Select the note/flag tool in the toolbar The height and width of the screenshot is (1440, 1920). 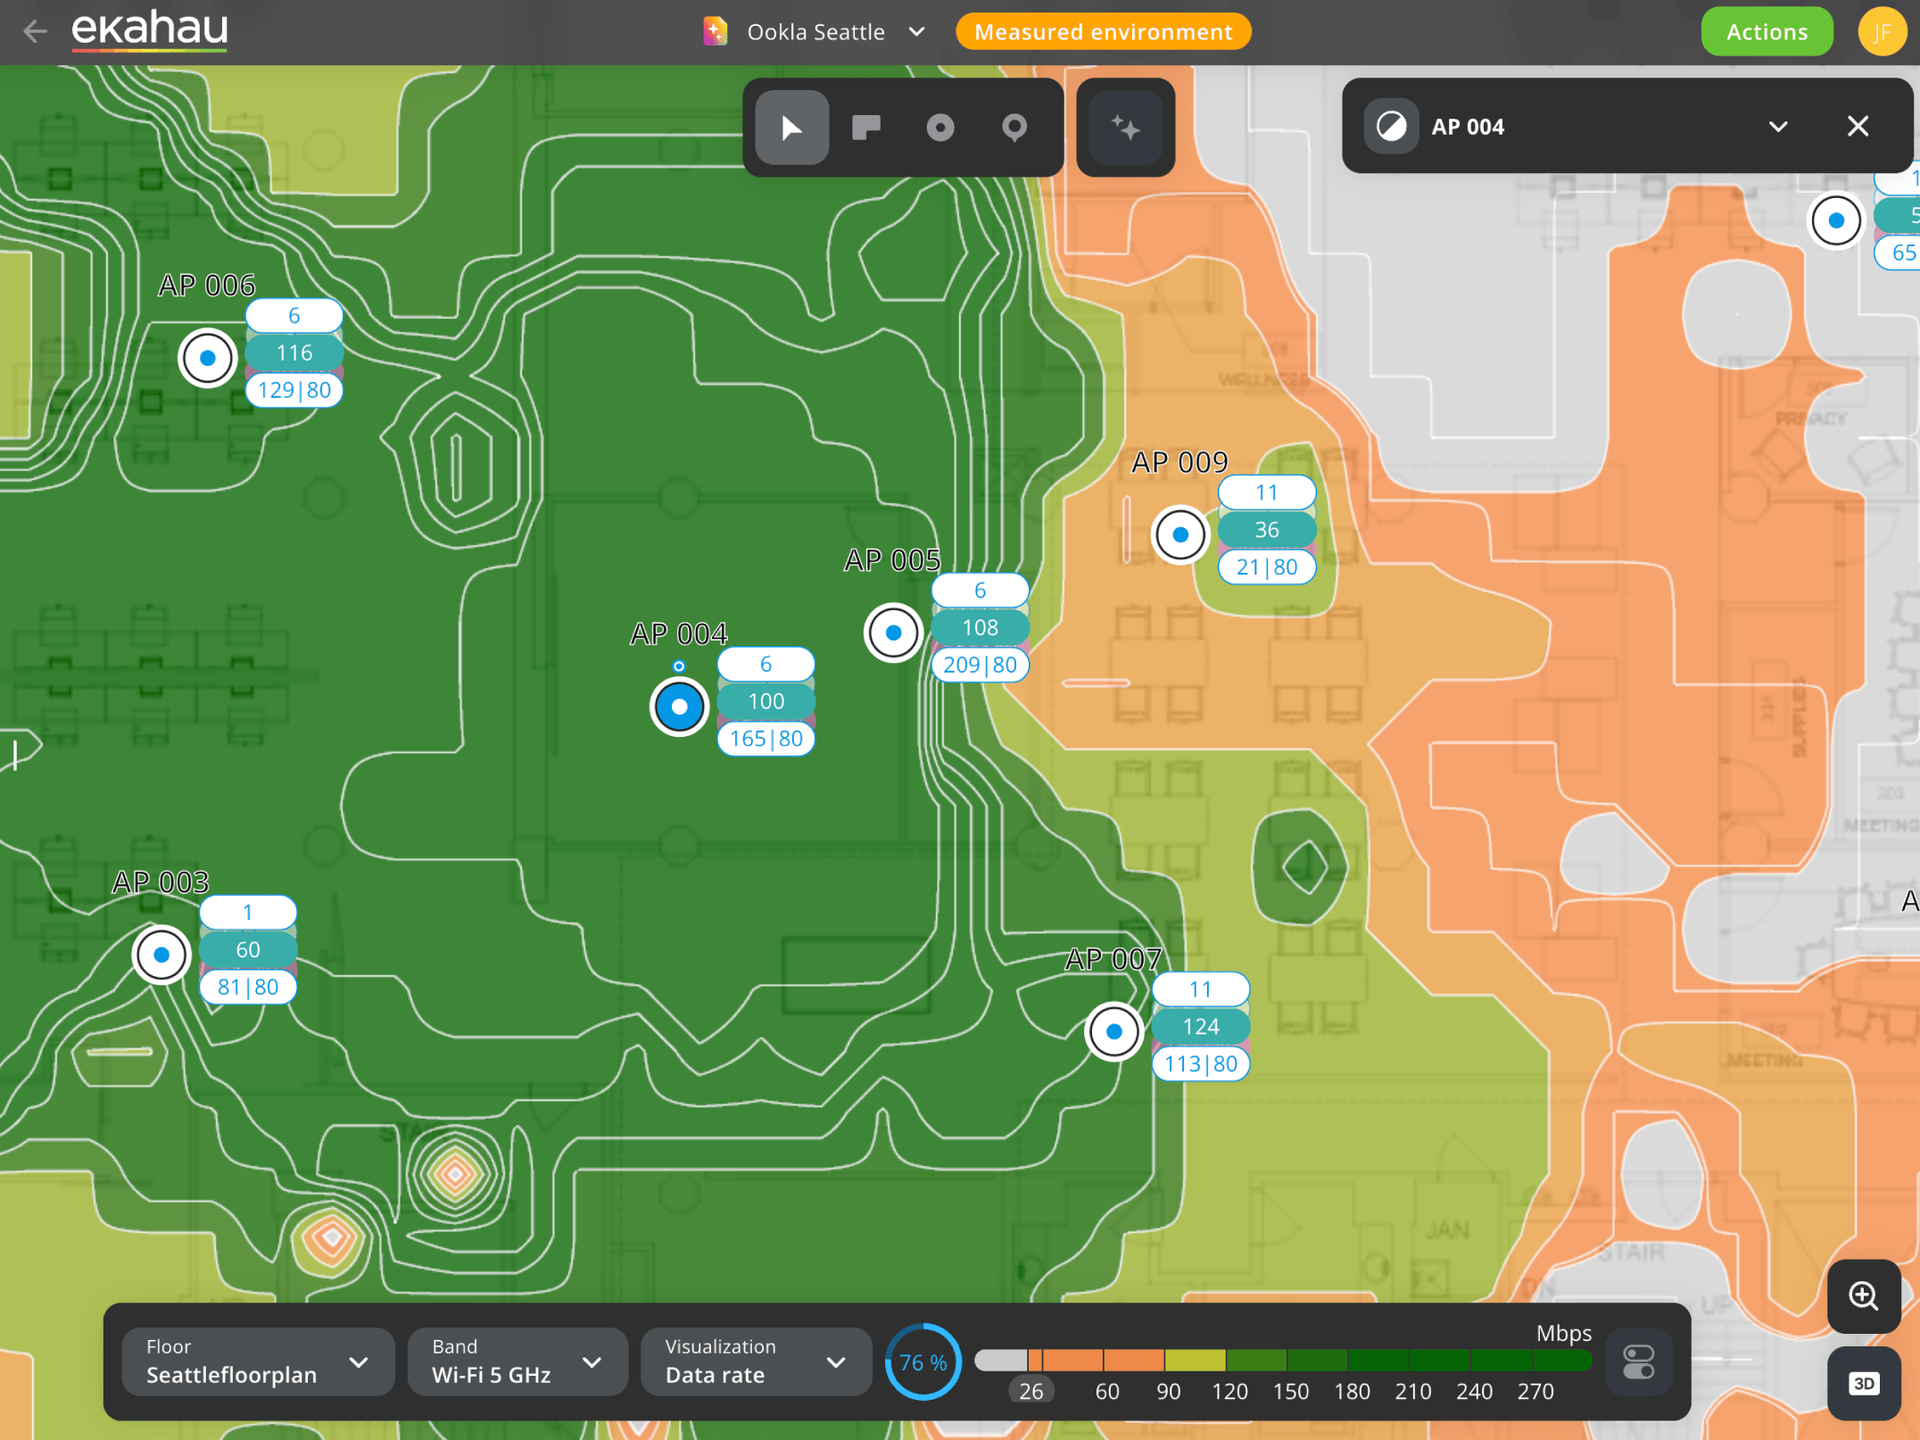coord(865,127)
